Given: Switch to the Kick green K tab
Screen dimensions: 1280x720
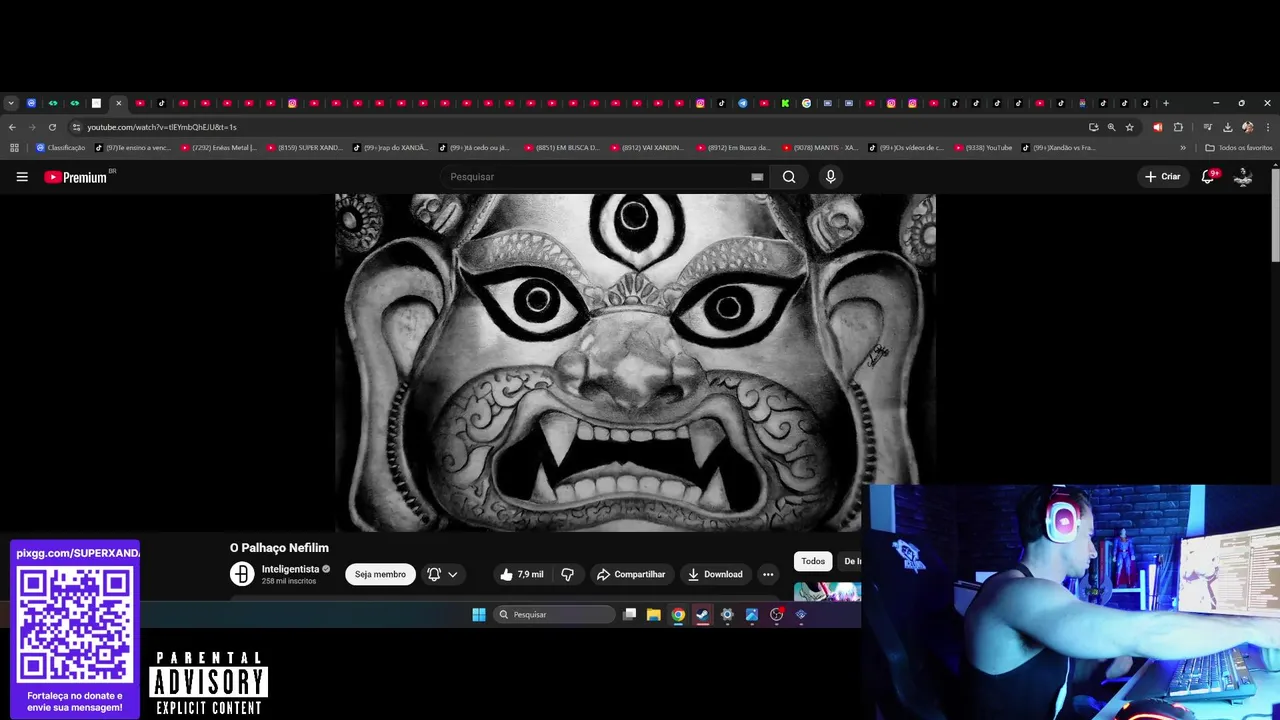Looking at the screenshot, I should click(x=785, y=103).
